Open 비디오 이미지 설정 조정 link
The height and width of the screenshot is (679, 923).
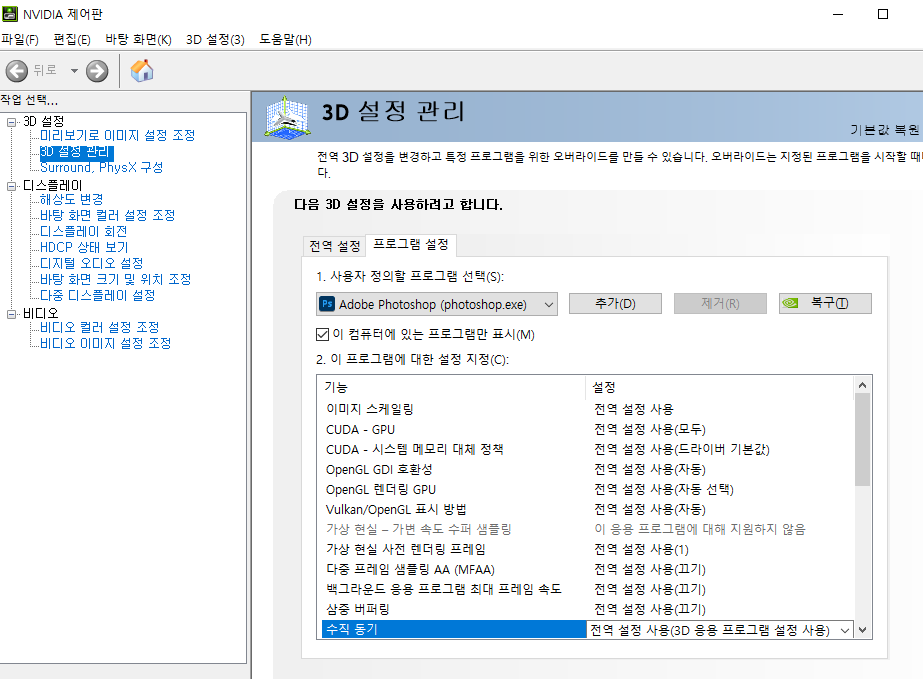click(105, 343)
